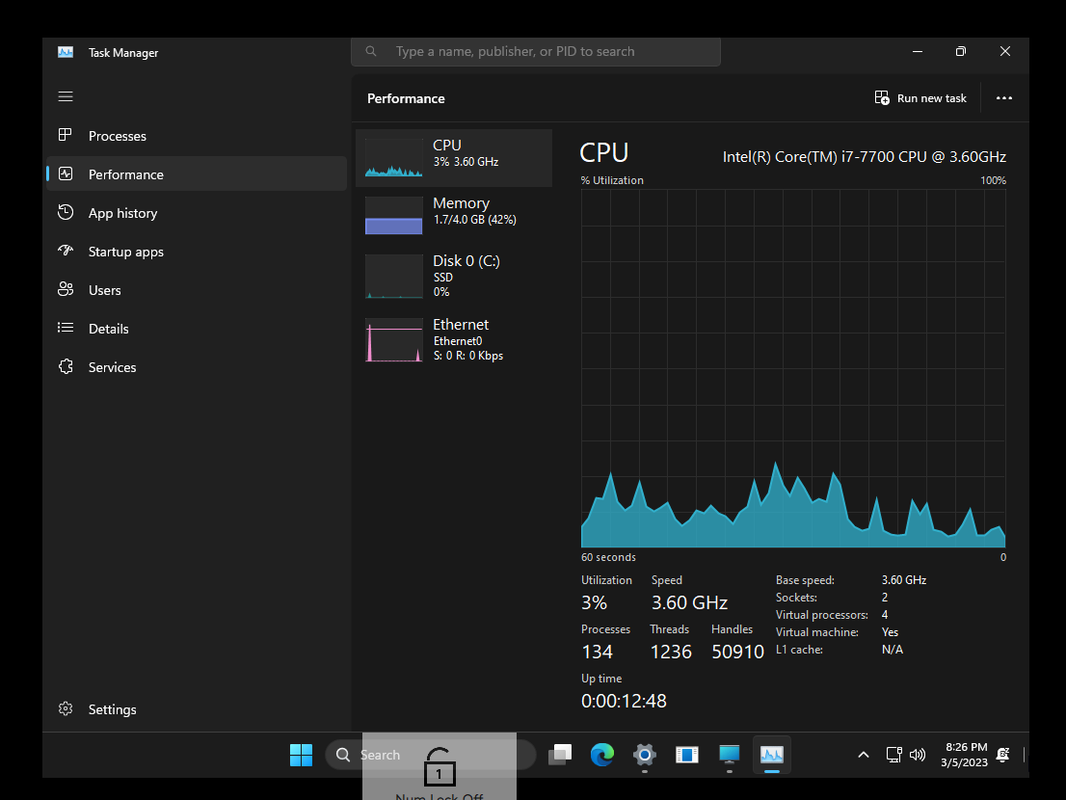This screenshot has width=1066, height=800.
Task: Click the Task Manager title bar icon
Action: 65,52
